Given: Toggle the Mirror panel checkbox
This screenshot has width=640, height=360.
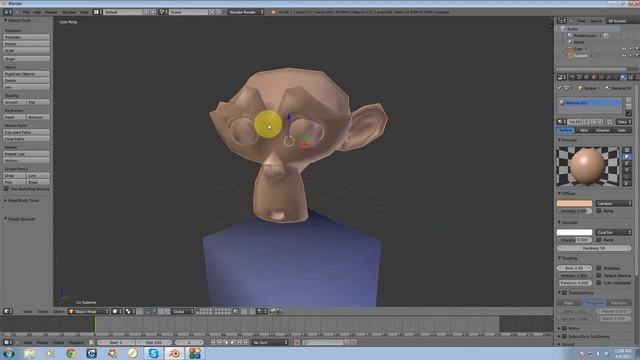Looking at the screenshot, I should [565, 328].
